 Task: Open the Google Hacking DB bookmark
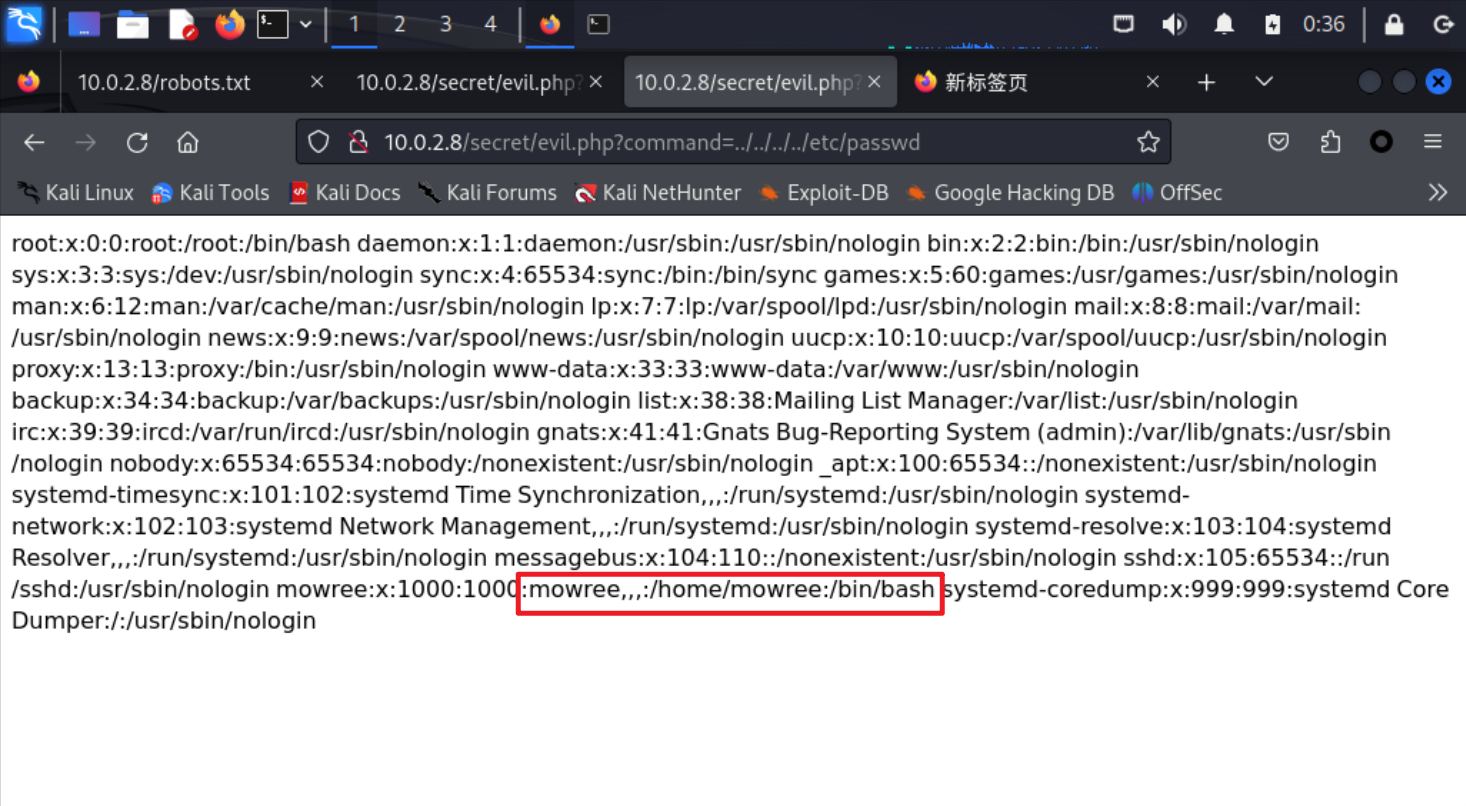click(1010, 192)
